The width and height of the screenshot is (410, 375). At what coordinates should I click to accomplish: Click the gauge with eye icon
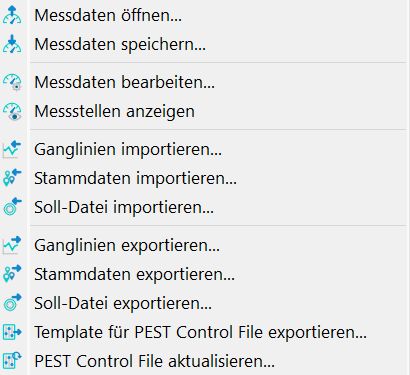coord(12,111)
